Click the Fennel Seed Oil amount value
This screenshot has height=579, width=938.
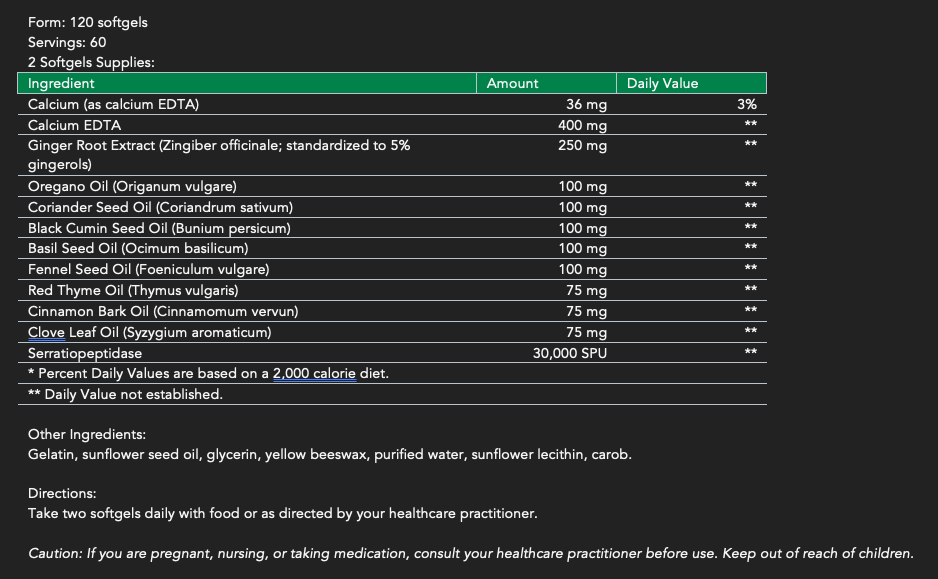coord(582,270)
